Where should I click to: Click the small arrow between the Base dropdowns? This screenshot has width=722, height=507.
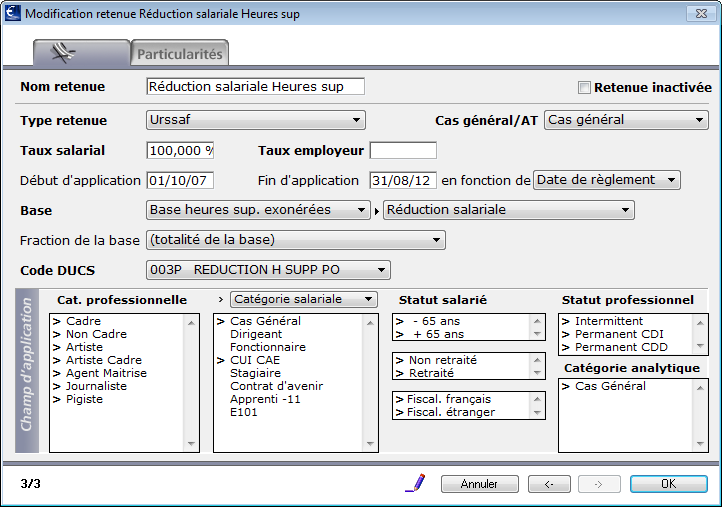[377, 211]
